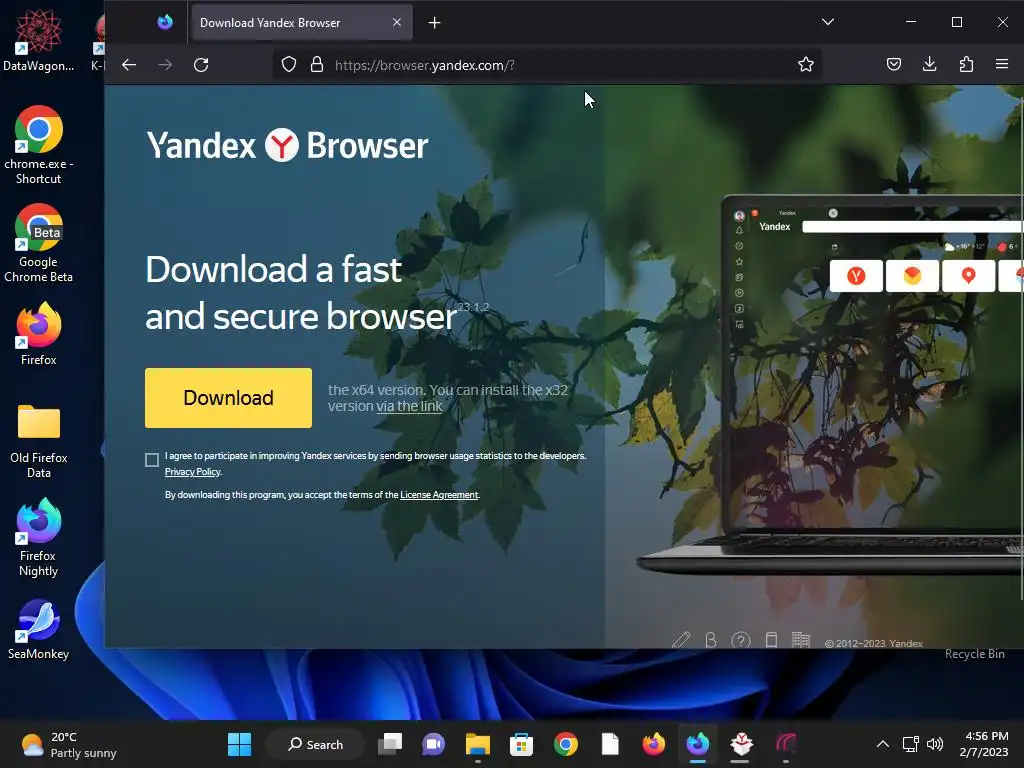Click the forward navigation arrow
1024x768 pixels.
[165, 65]
